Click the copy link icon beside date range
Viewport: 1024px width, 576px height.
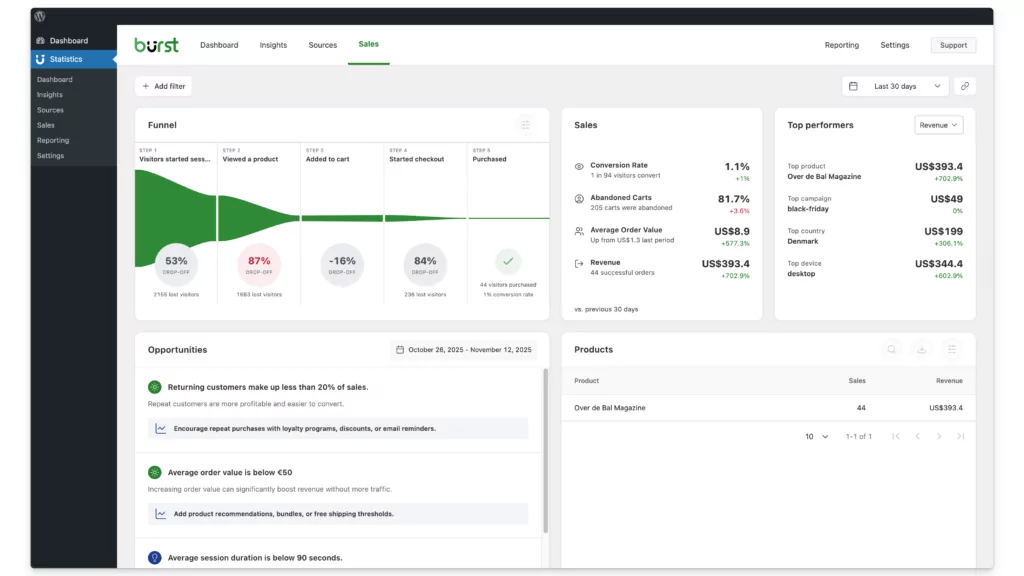[964, 86]
